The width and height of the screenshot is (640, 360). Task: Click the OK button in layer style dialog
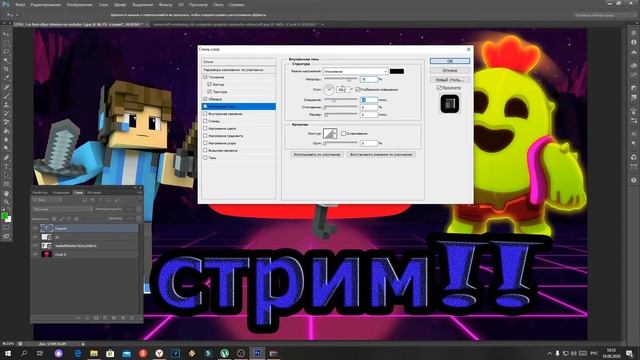click(x=449, y=61)
